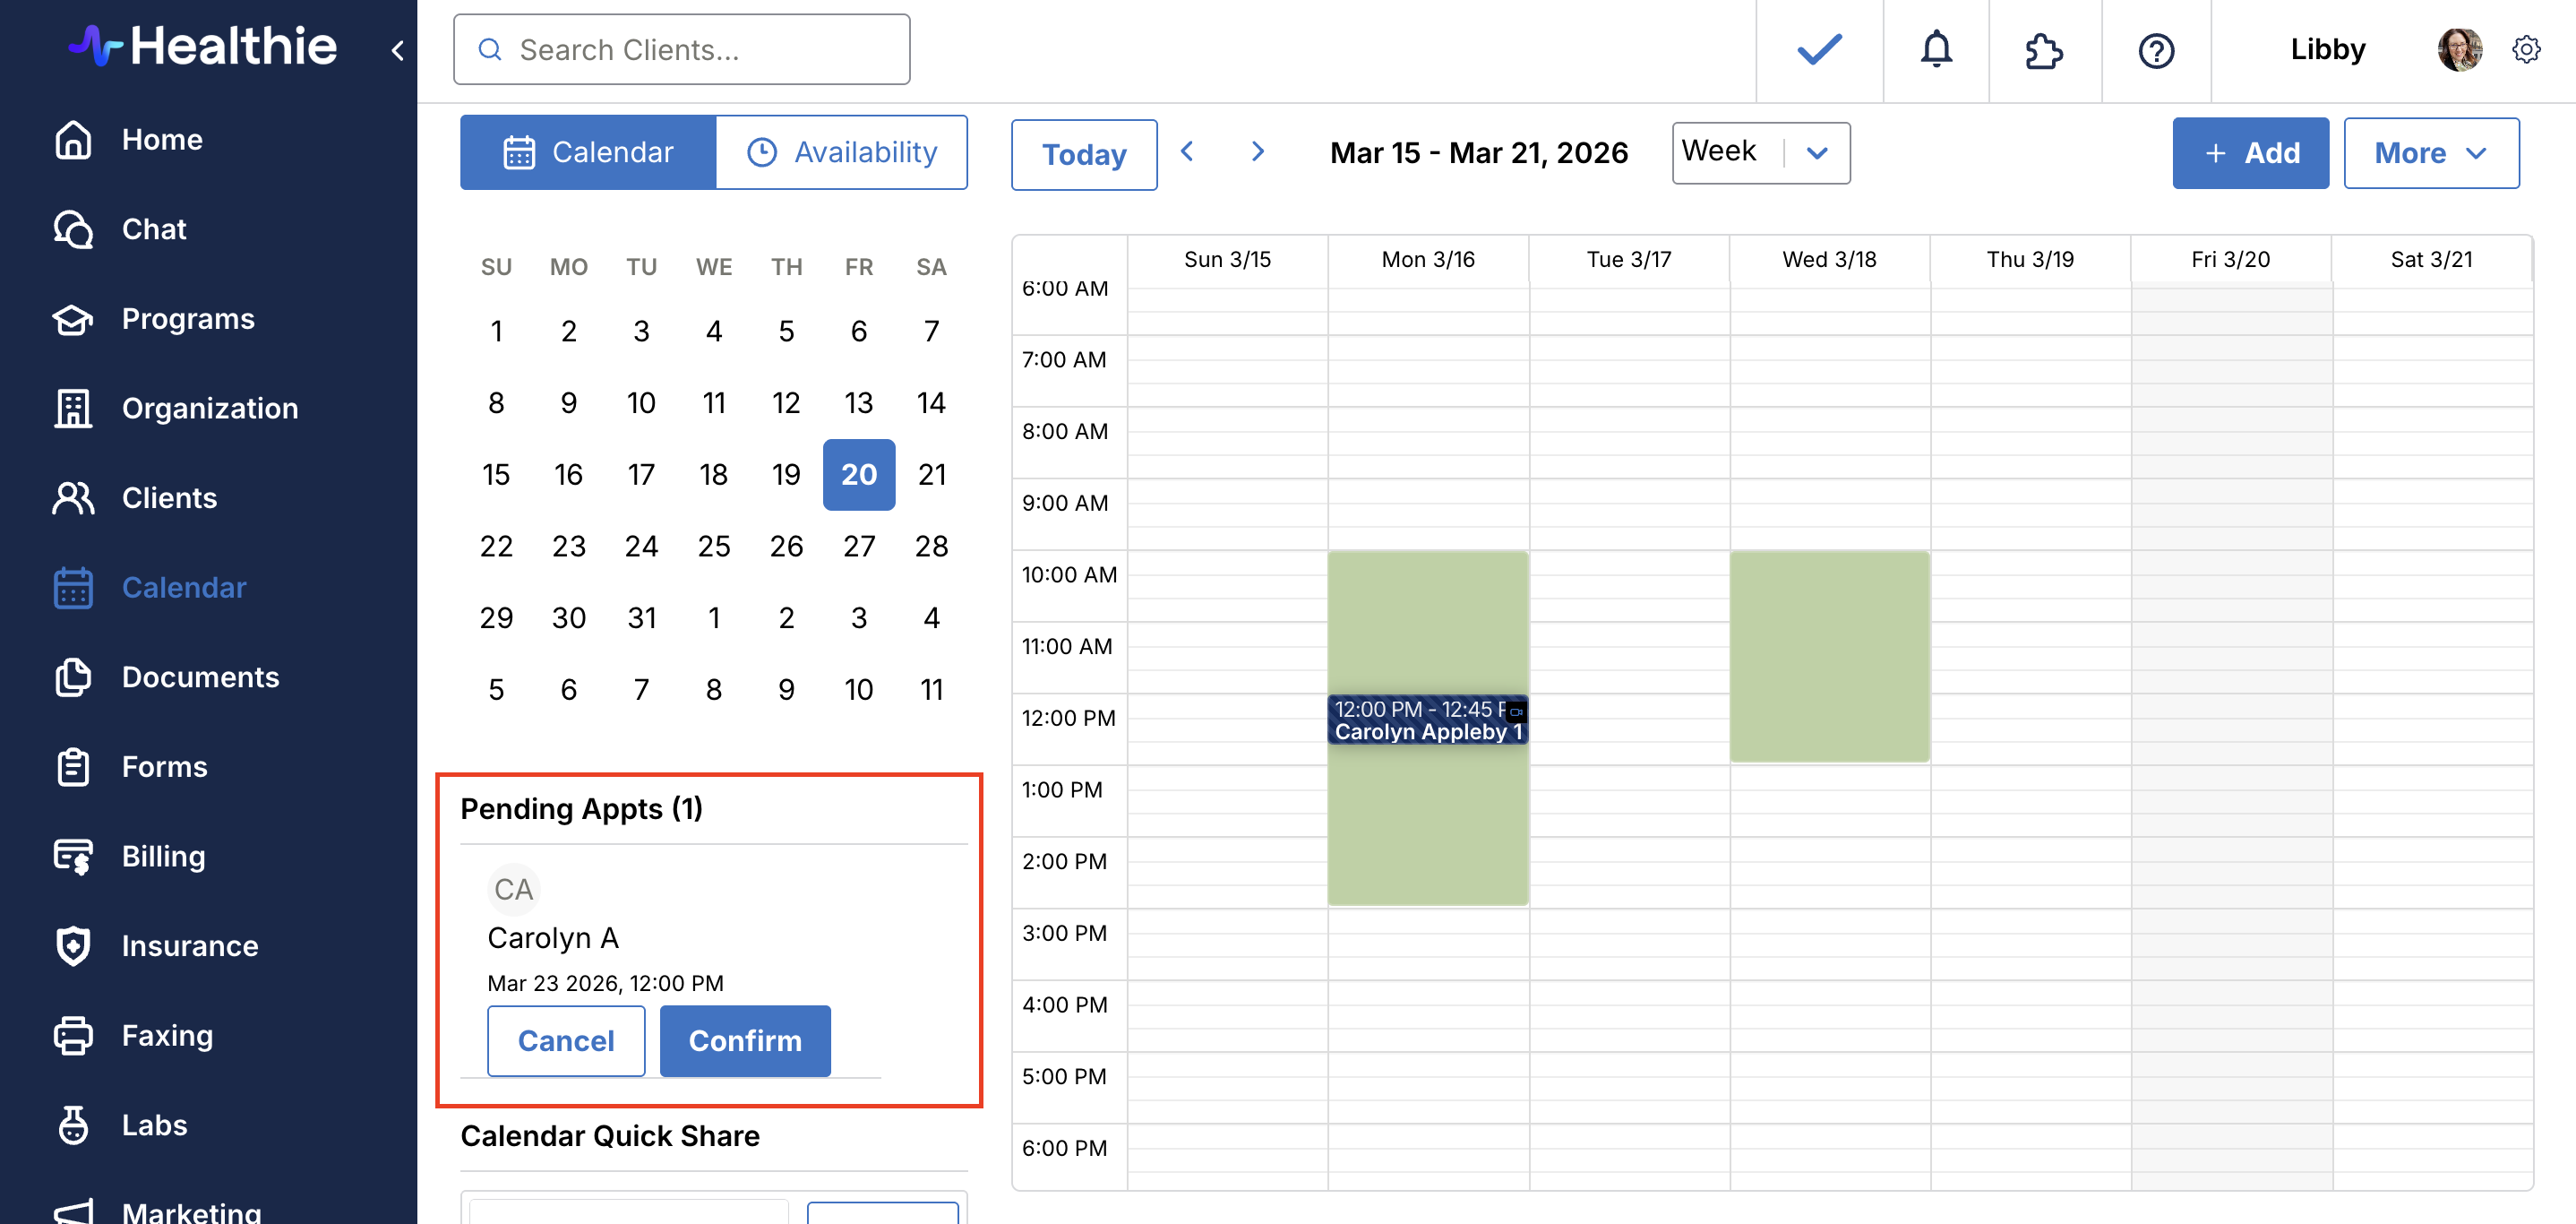The image size is (2576, 1224).
Task: Select March 25 in mini calendar
Action: coord(713,546)
